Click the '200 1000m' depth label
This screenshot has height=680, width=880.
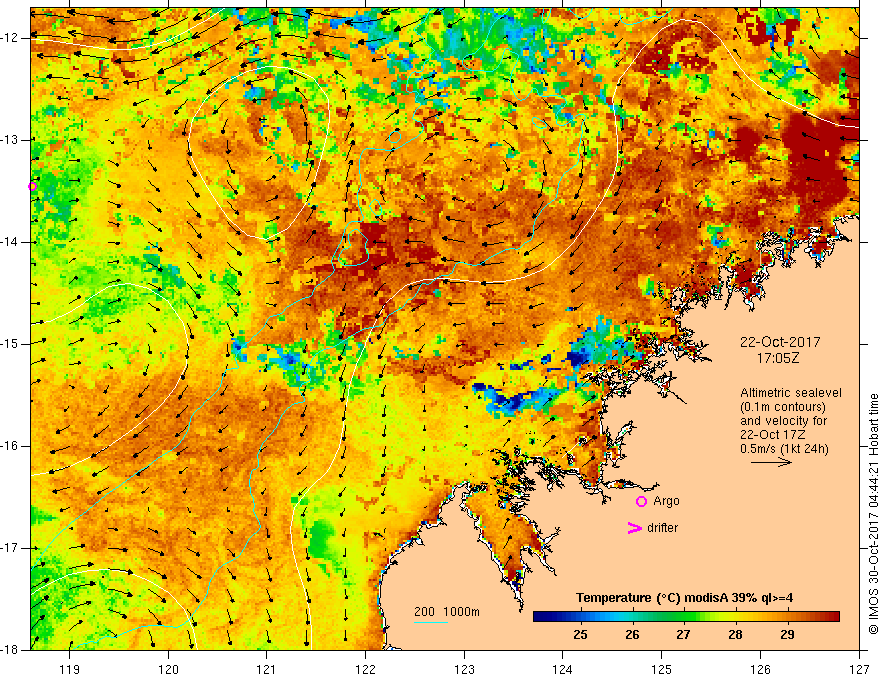[x=447, y=612]
